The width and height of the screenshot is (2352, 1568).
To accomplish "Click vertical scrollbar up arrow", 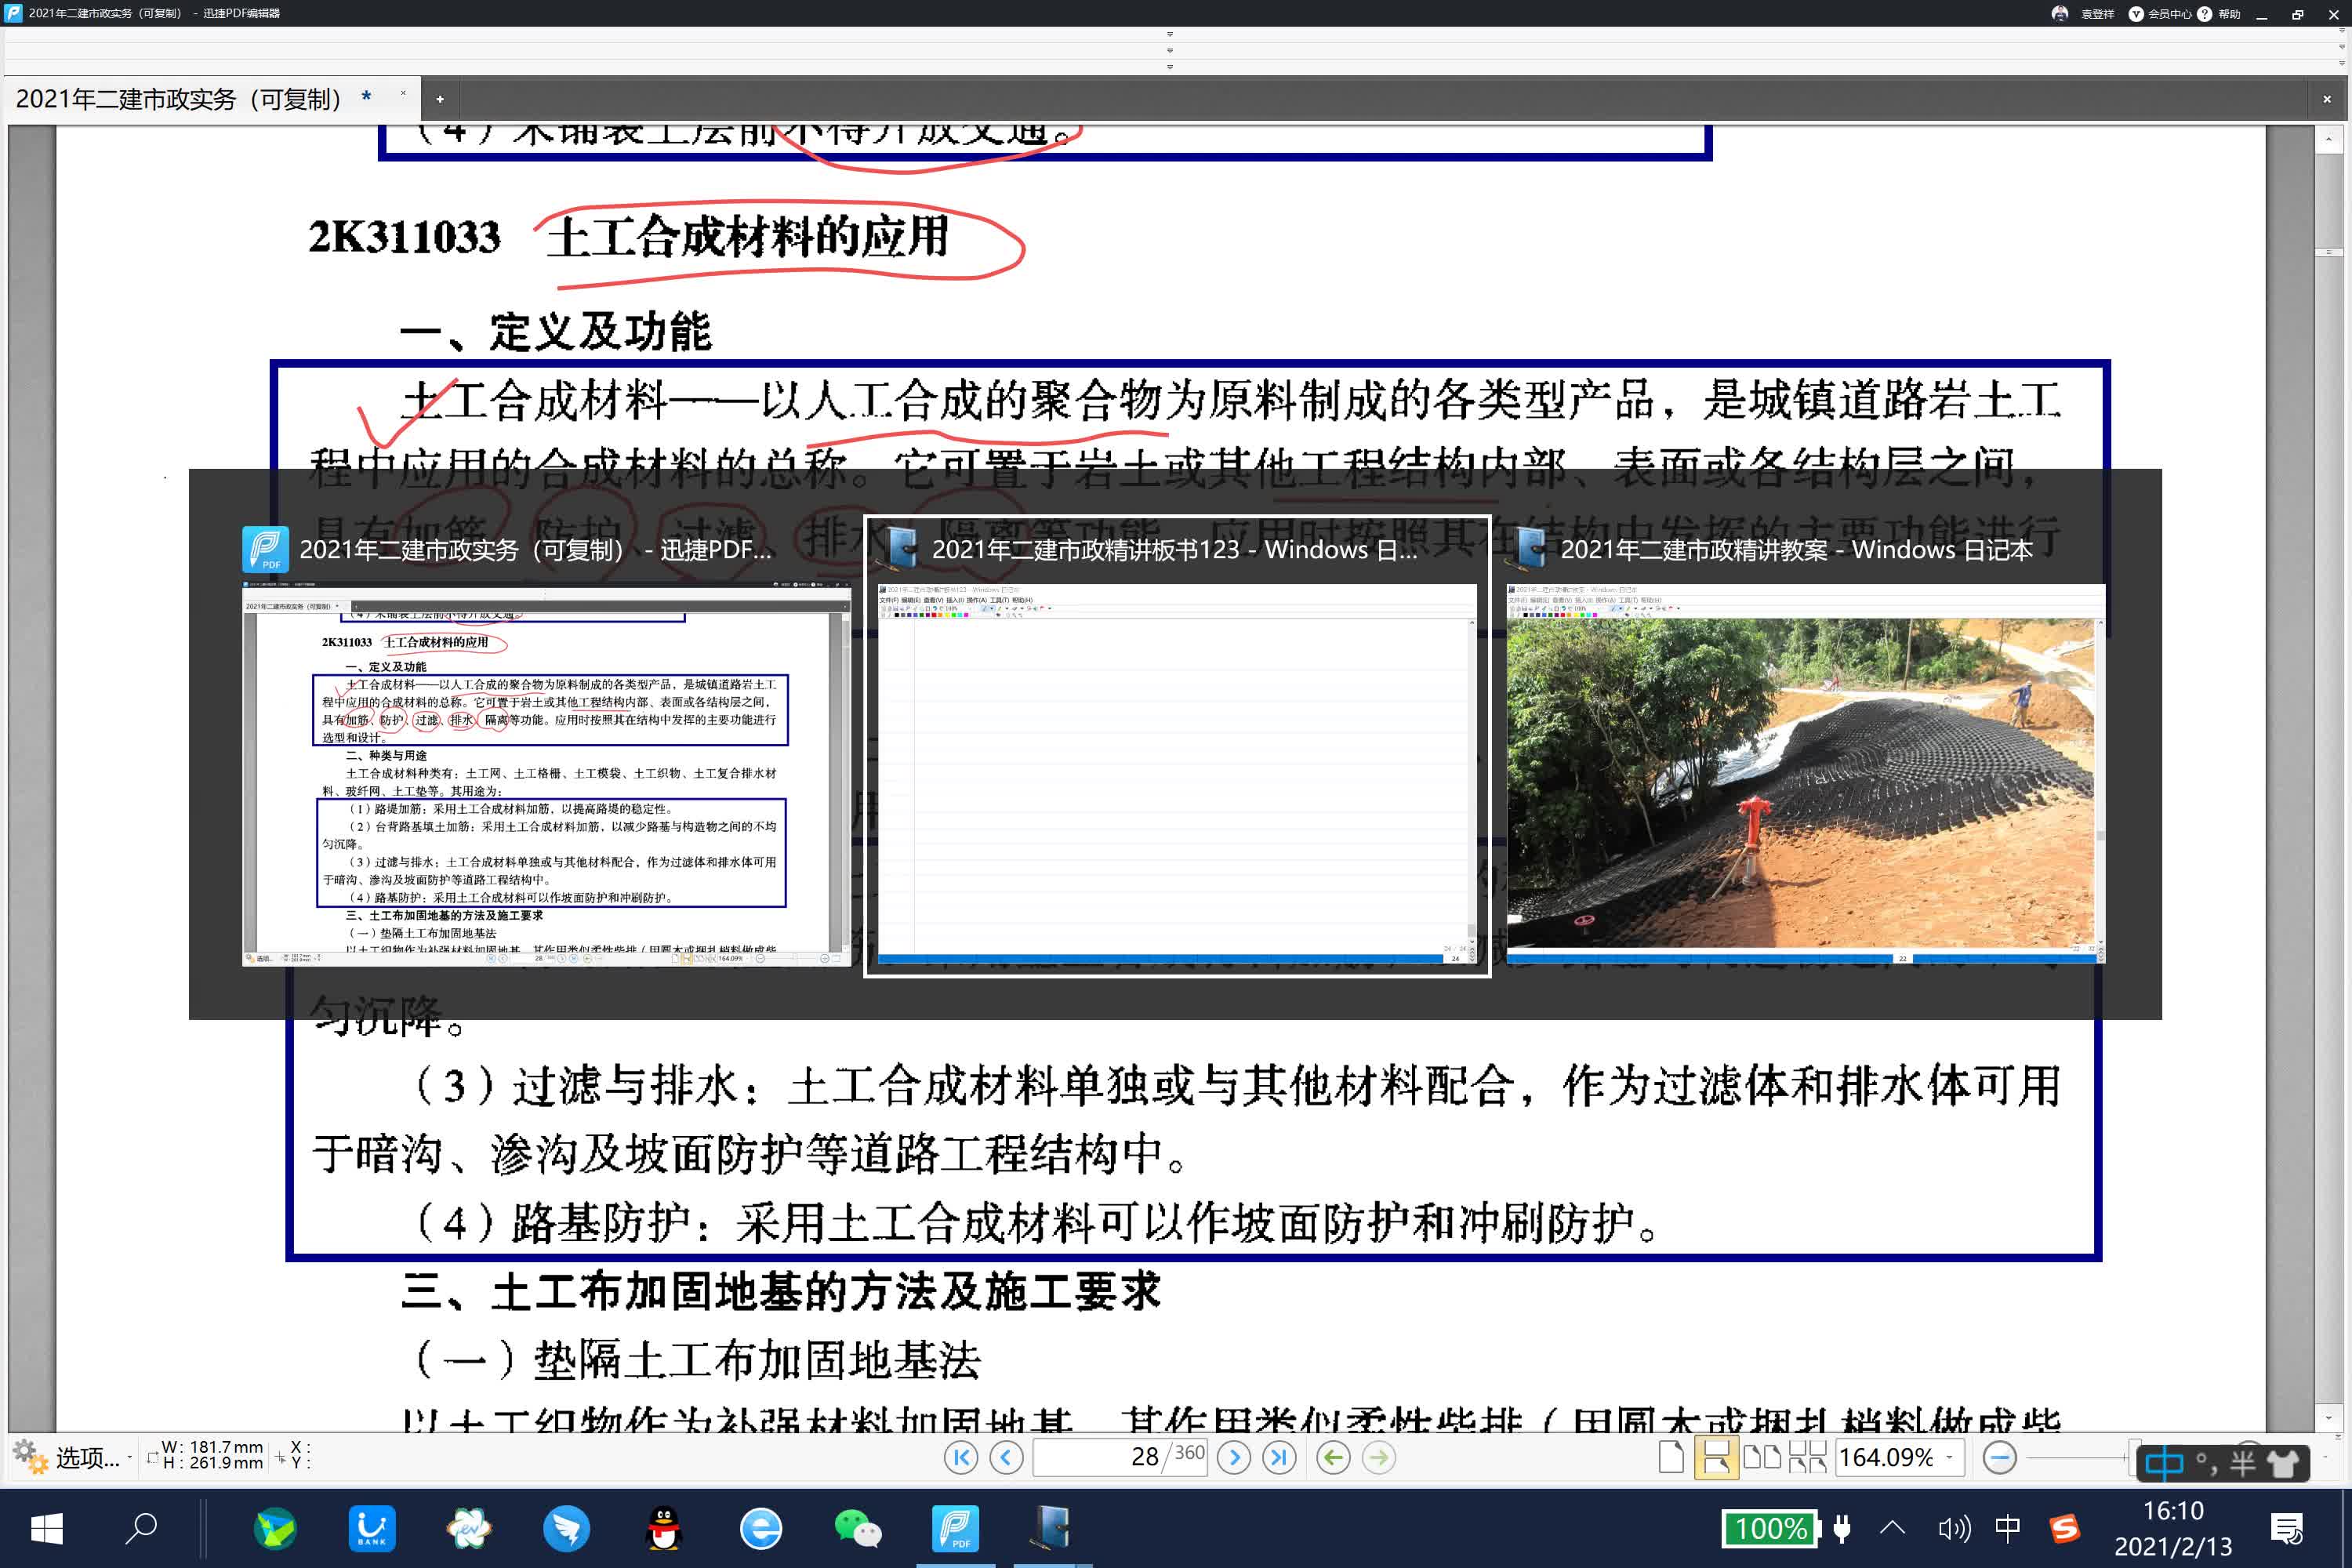I will coord(2329,140).
